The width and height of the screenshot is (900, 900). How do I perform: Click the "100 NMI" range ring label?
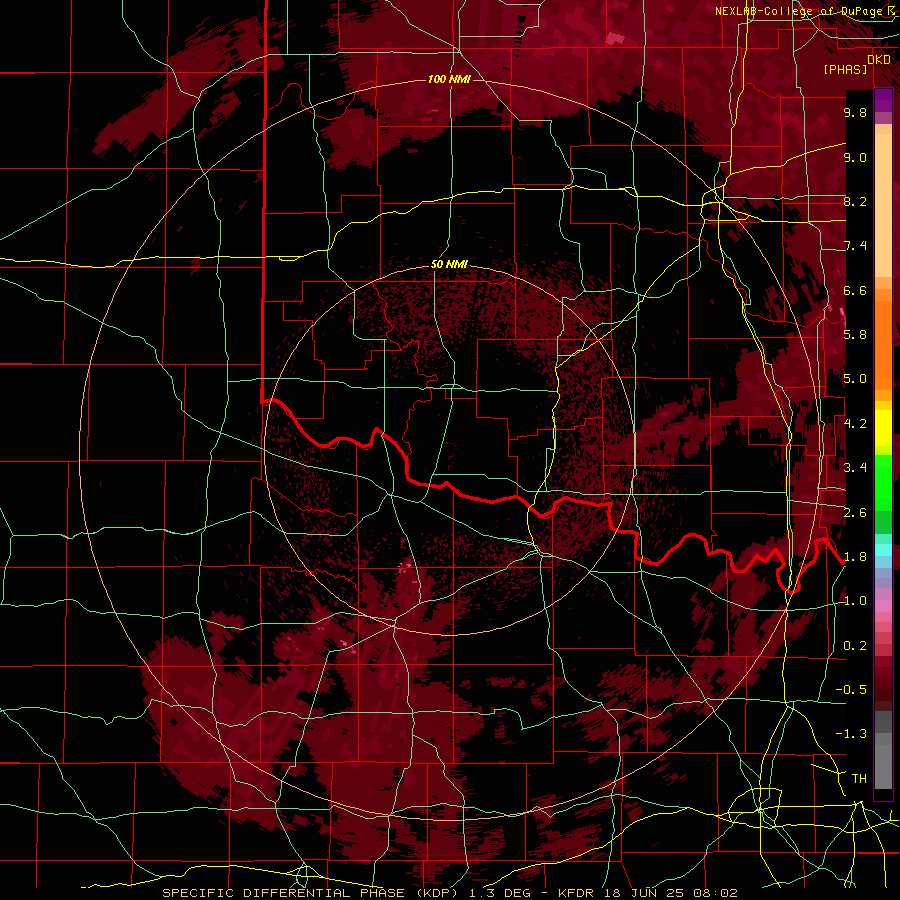click(449, 79)
